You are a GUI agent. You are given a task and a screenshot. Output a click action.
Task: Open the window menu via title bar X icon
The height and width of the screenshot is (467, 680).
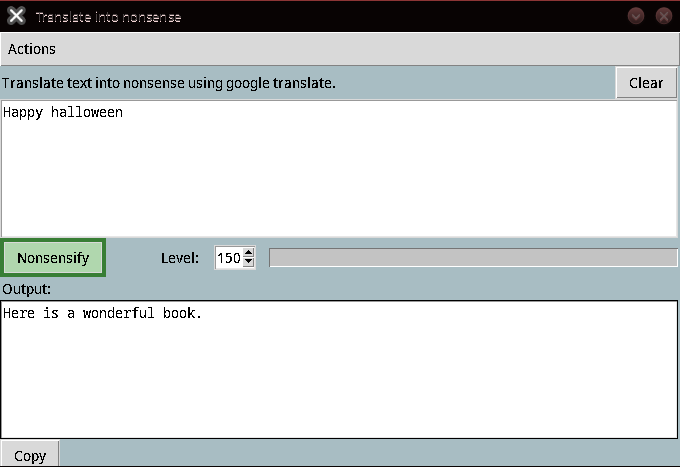click(x=16, y=16)
